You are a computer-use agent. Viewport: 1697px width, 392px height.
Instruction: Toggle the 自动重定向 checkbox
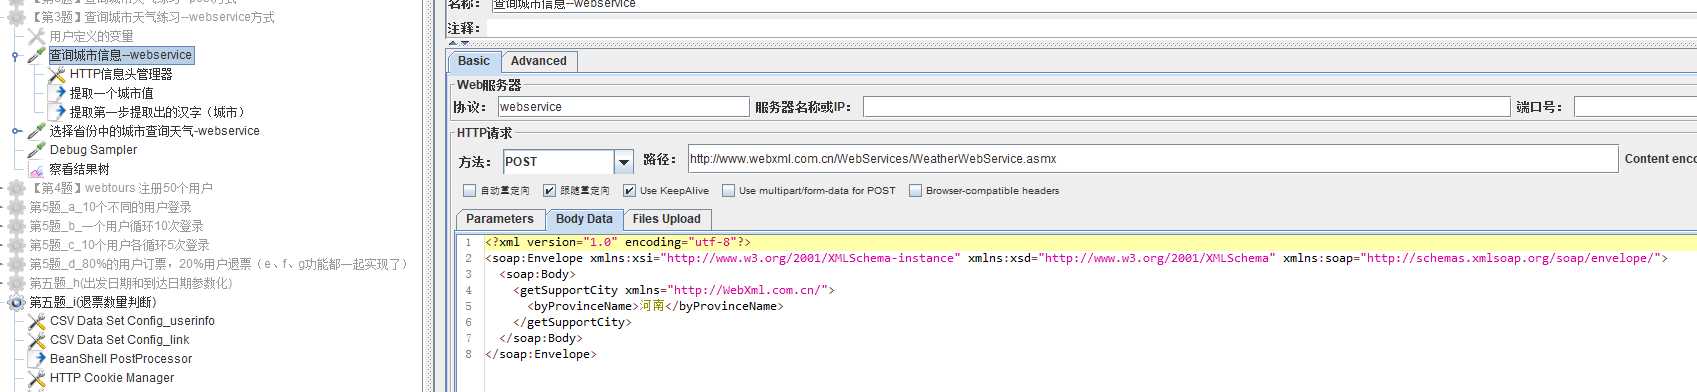469,190
